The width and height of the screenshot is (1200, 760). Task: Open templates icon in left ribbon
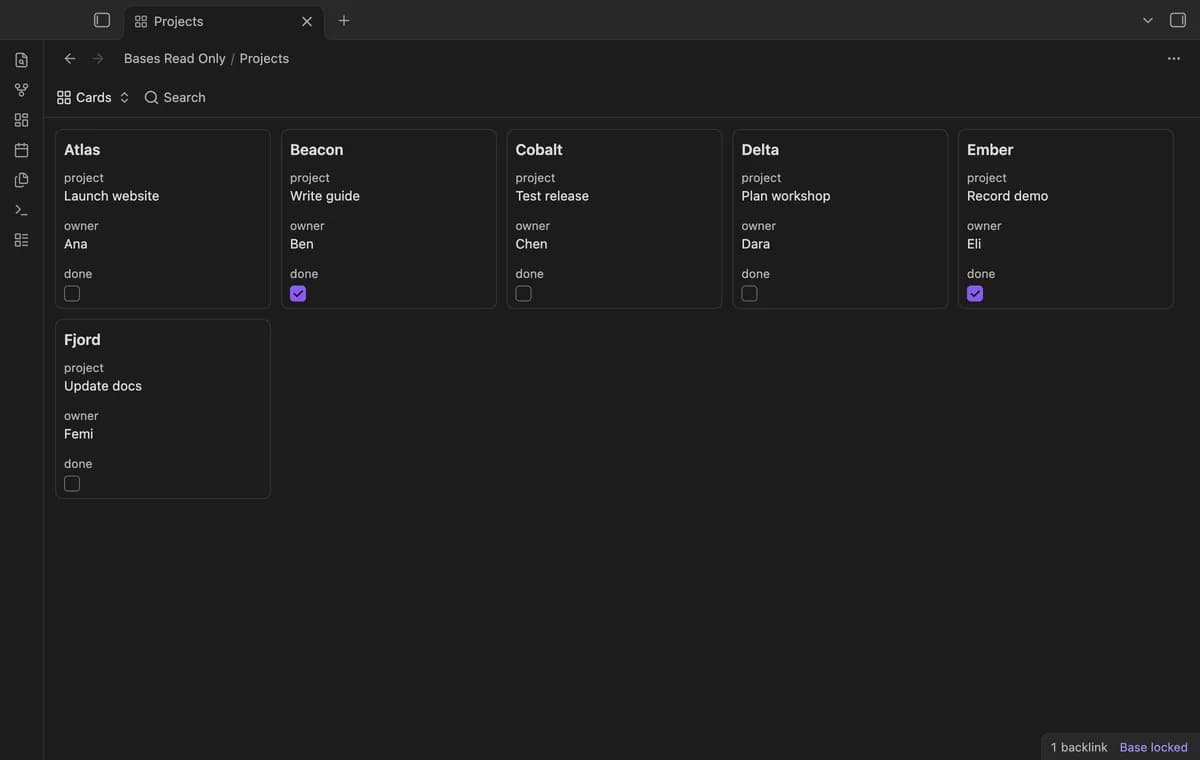[x=21, y=180]
